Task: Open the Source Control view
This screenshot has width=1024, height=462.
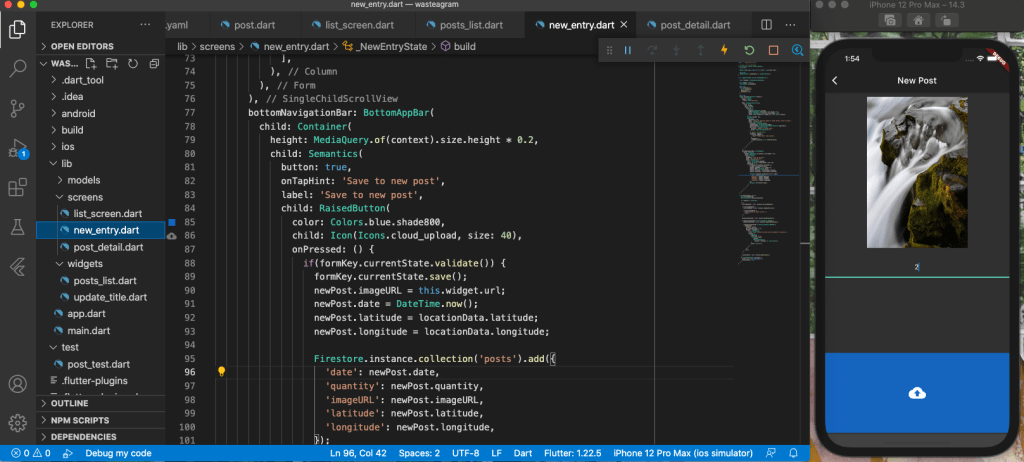Action: point(17,108)
